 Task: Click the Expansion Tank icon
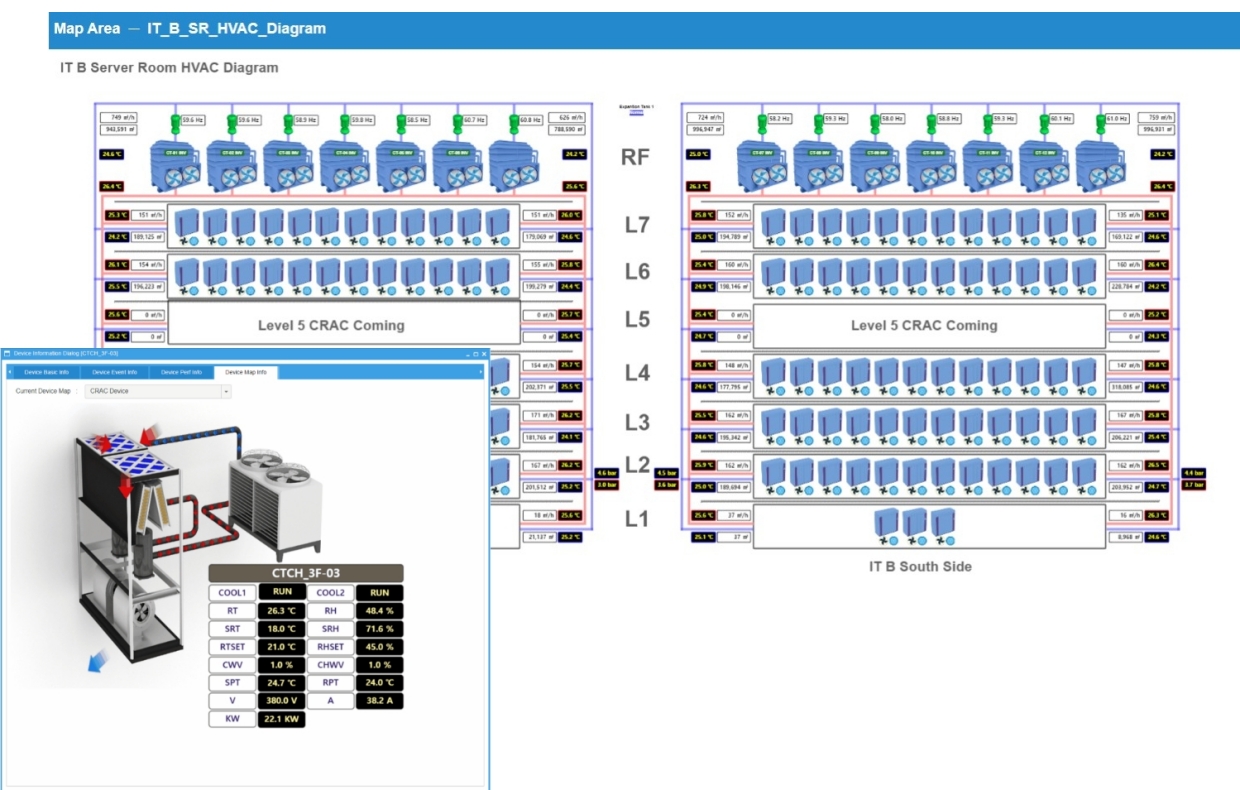click(635, 111)
